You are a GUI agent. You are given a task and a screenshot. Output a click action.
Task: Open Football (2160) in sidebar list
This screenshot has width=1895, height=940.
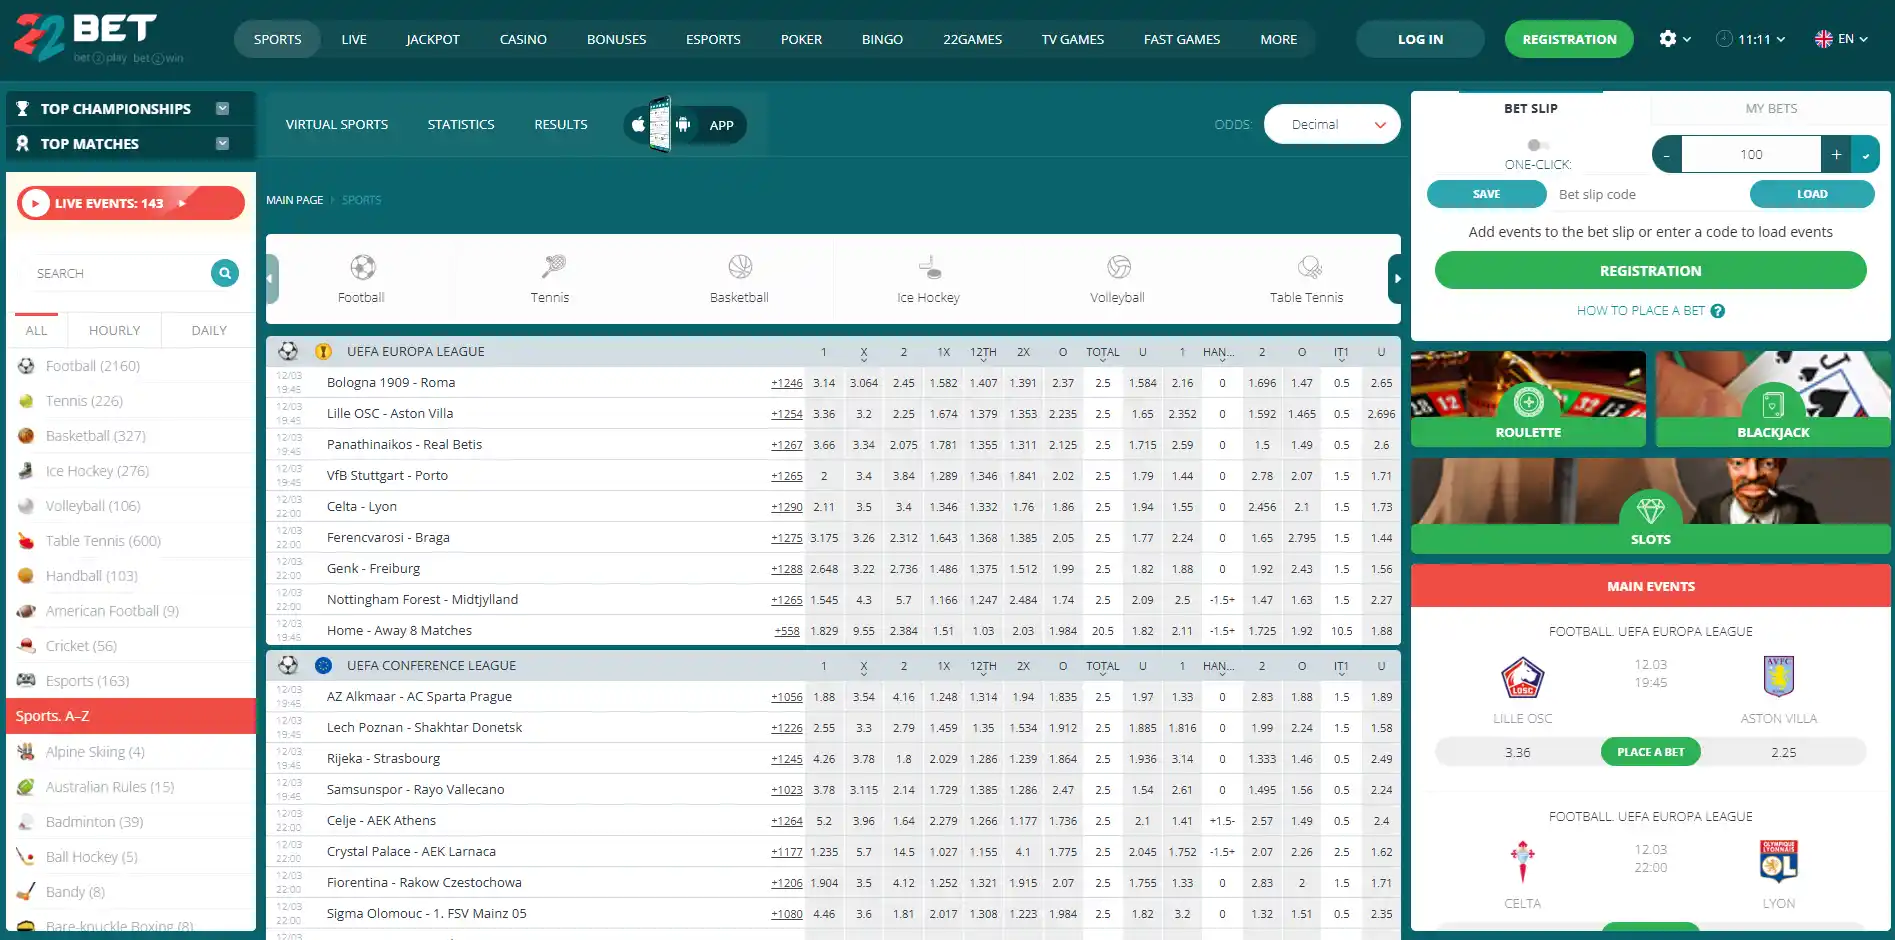[131, 366]
